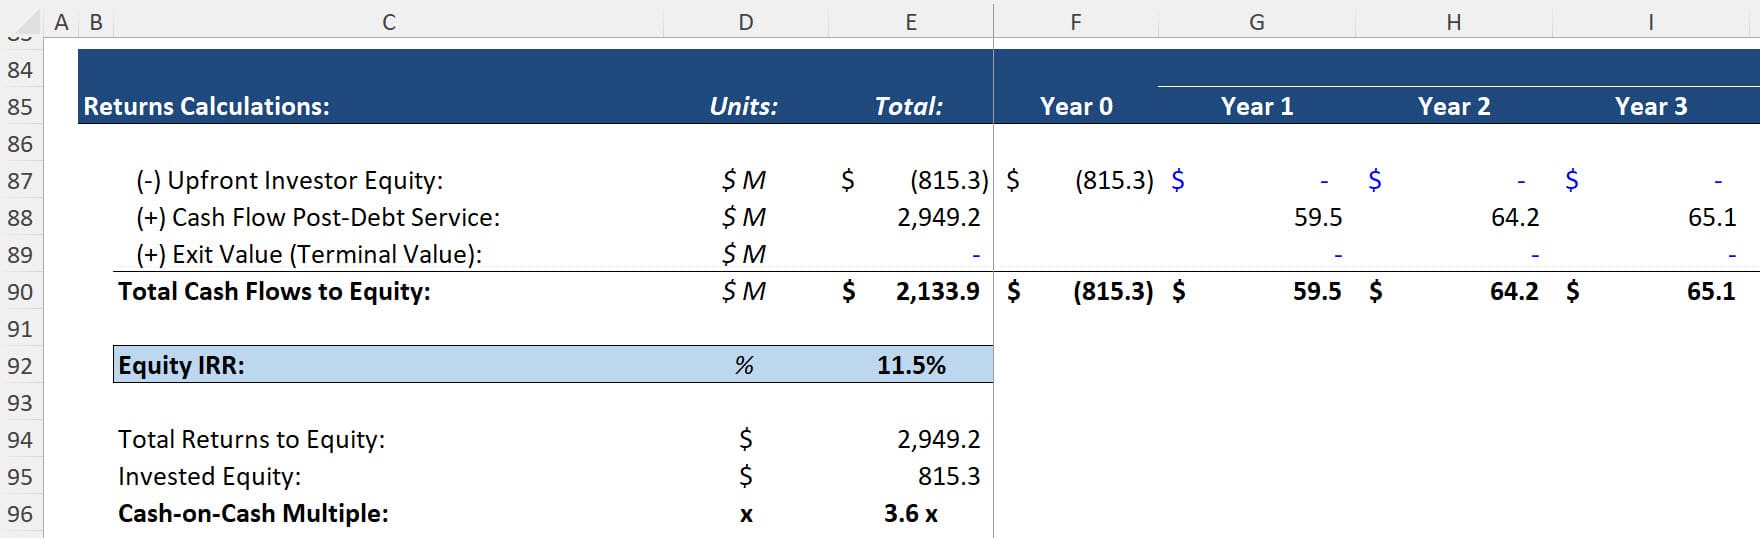1760x538 pixels.
Task: Click the 'Year 2' column heading
Action: tap(1454, 106)
